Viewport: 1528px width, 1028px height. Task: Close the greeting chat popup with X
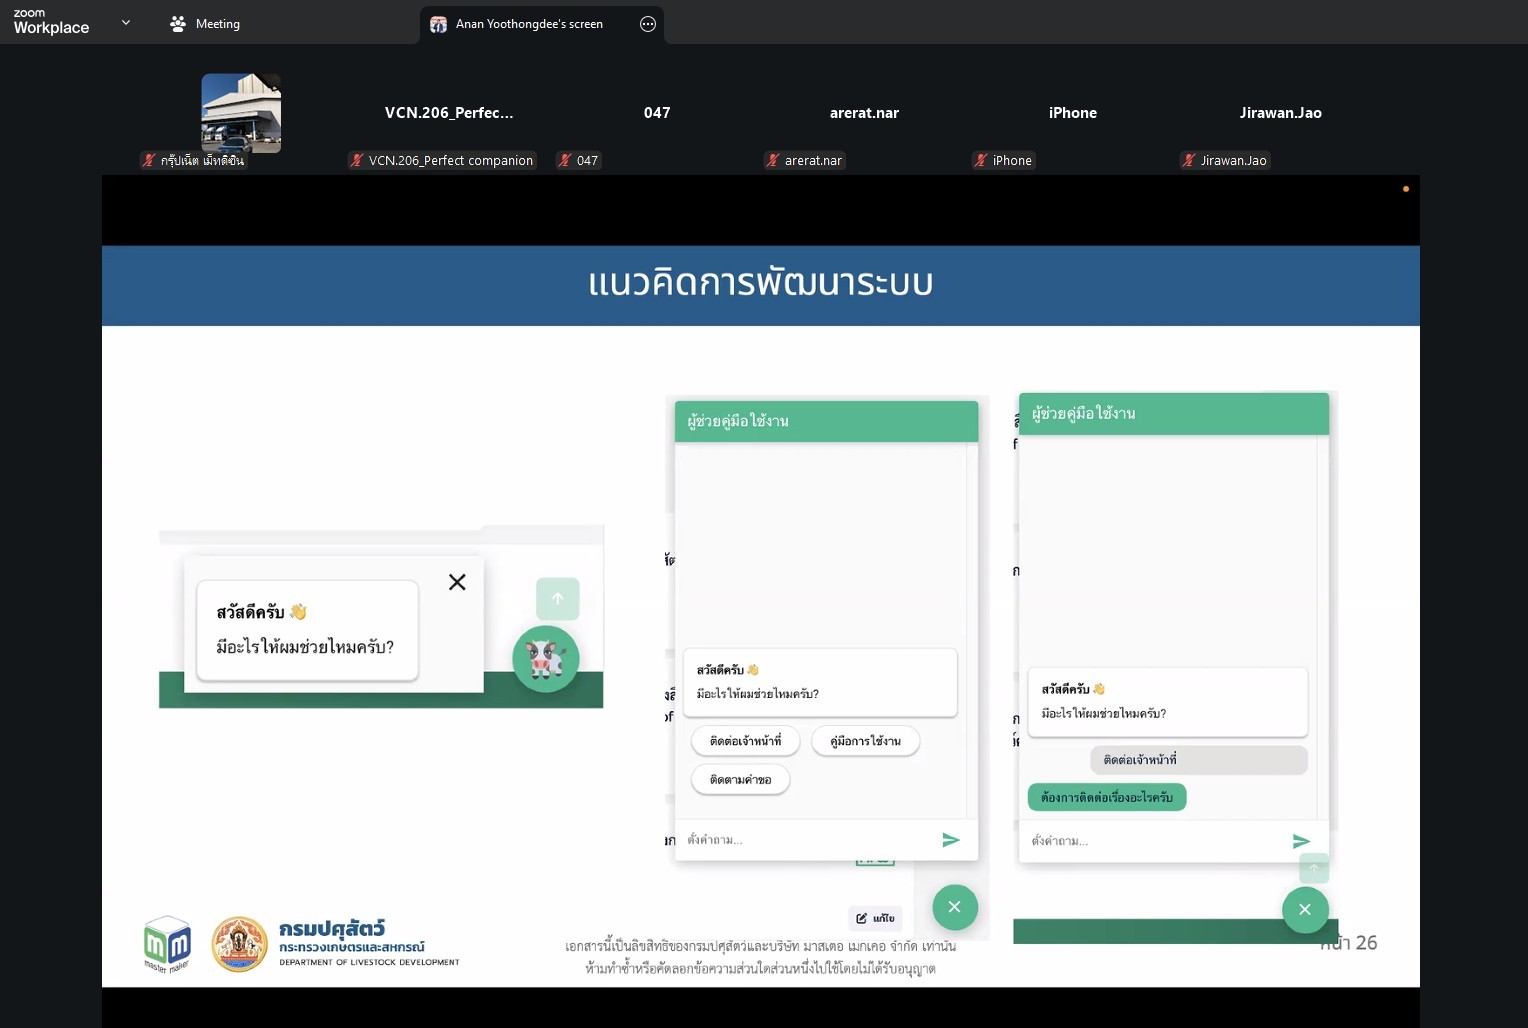(457, 582)
